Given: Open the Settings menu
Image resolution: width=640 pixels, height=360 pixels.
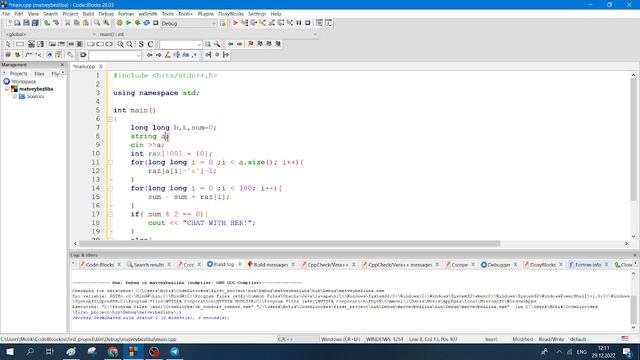Looking at the screenshot, I should [x=257, y=14].
